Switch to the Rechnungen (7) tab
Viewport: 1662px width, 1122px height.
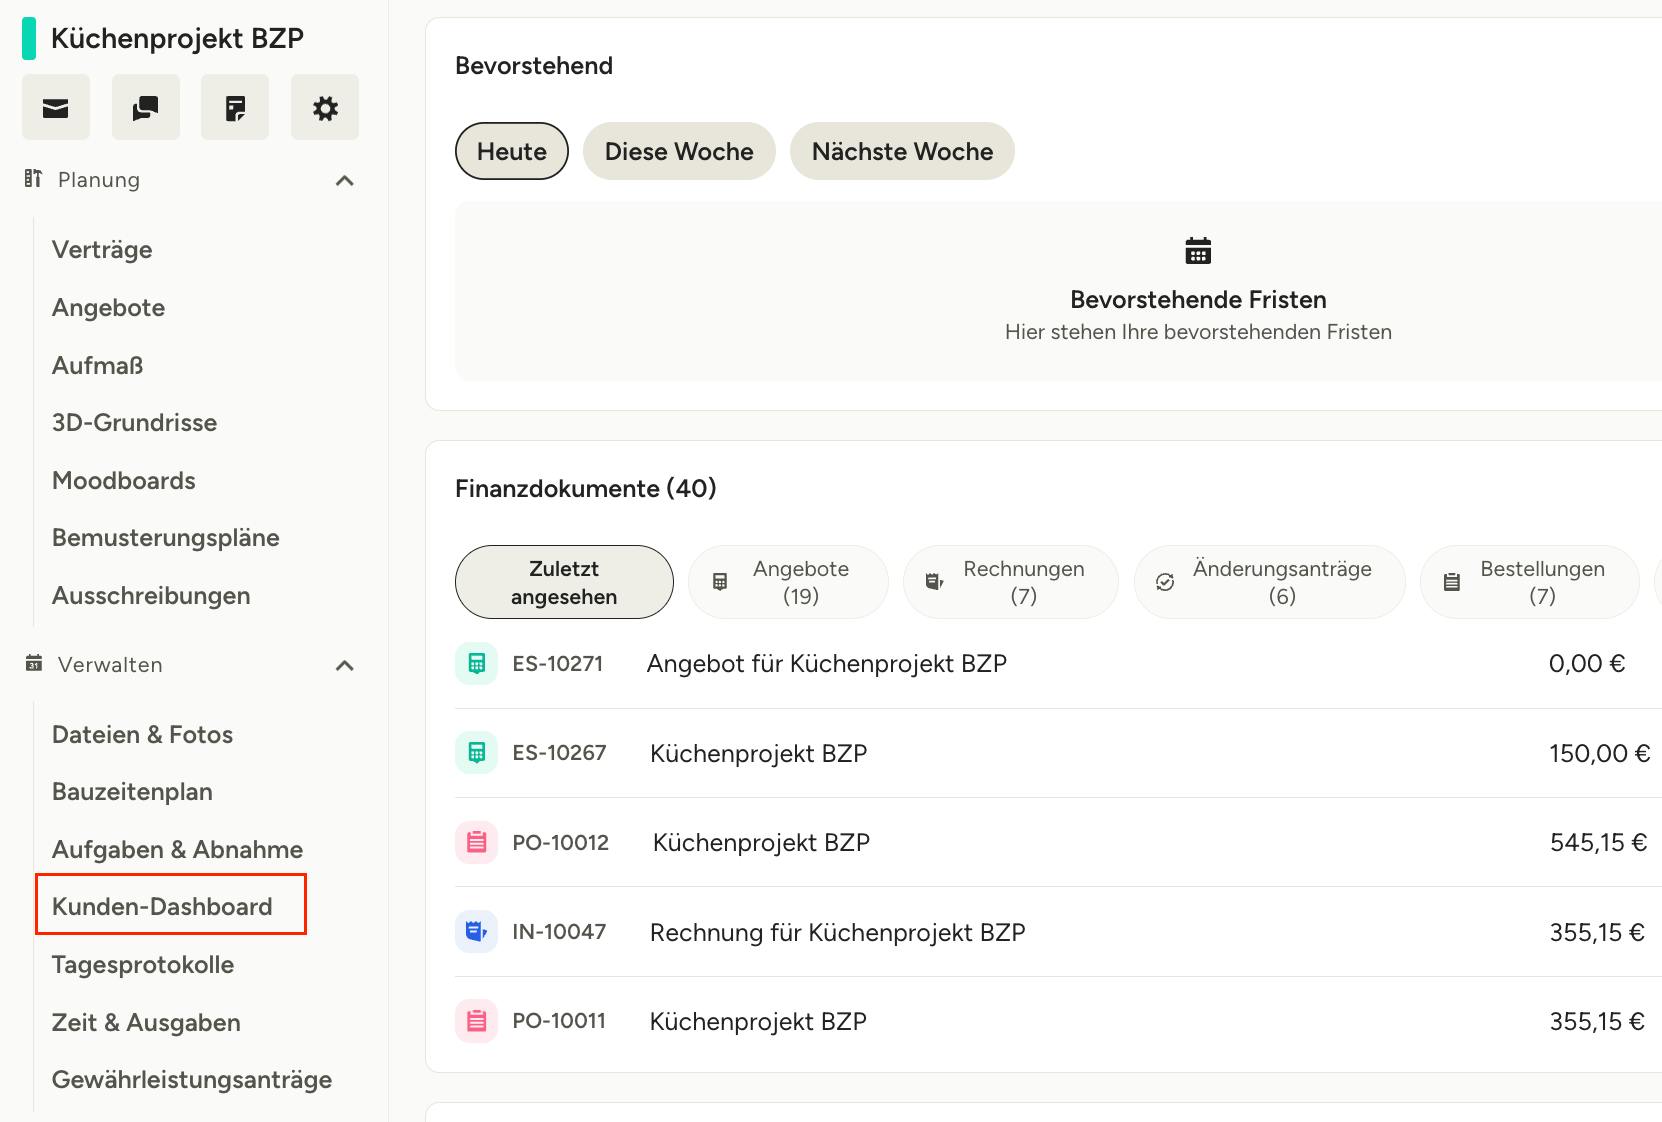pos(1010,582)
